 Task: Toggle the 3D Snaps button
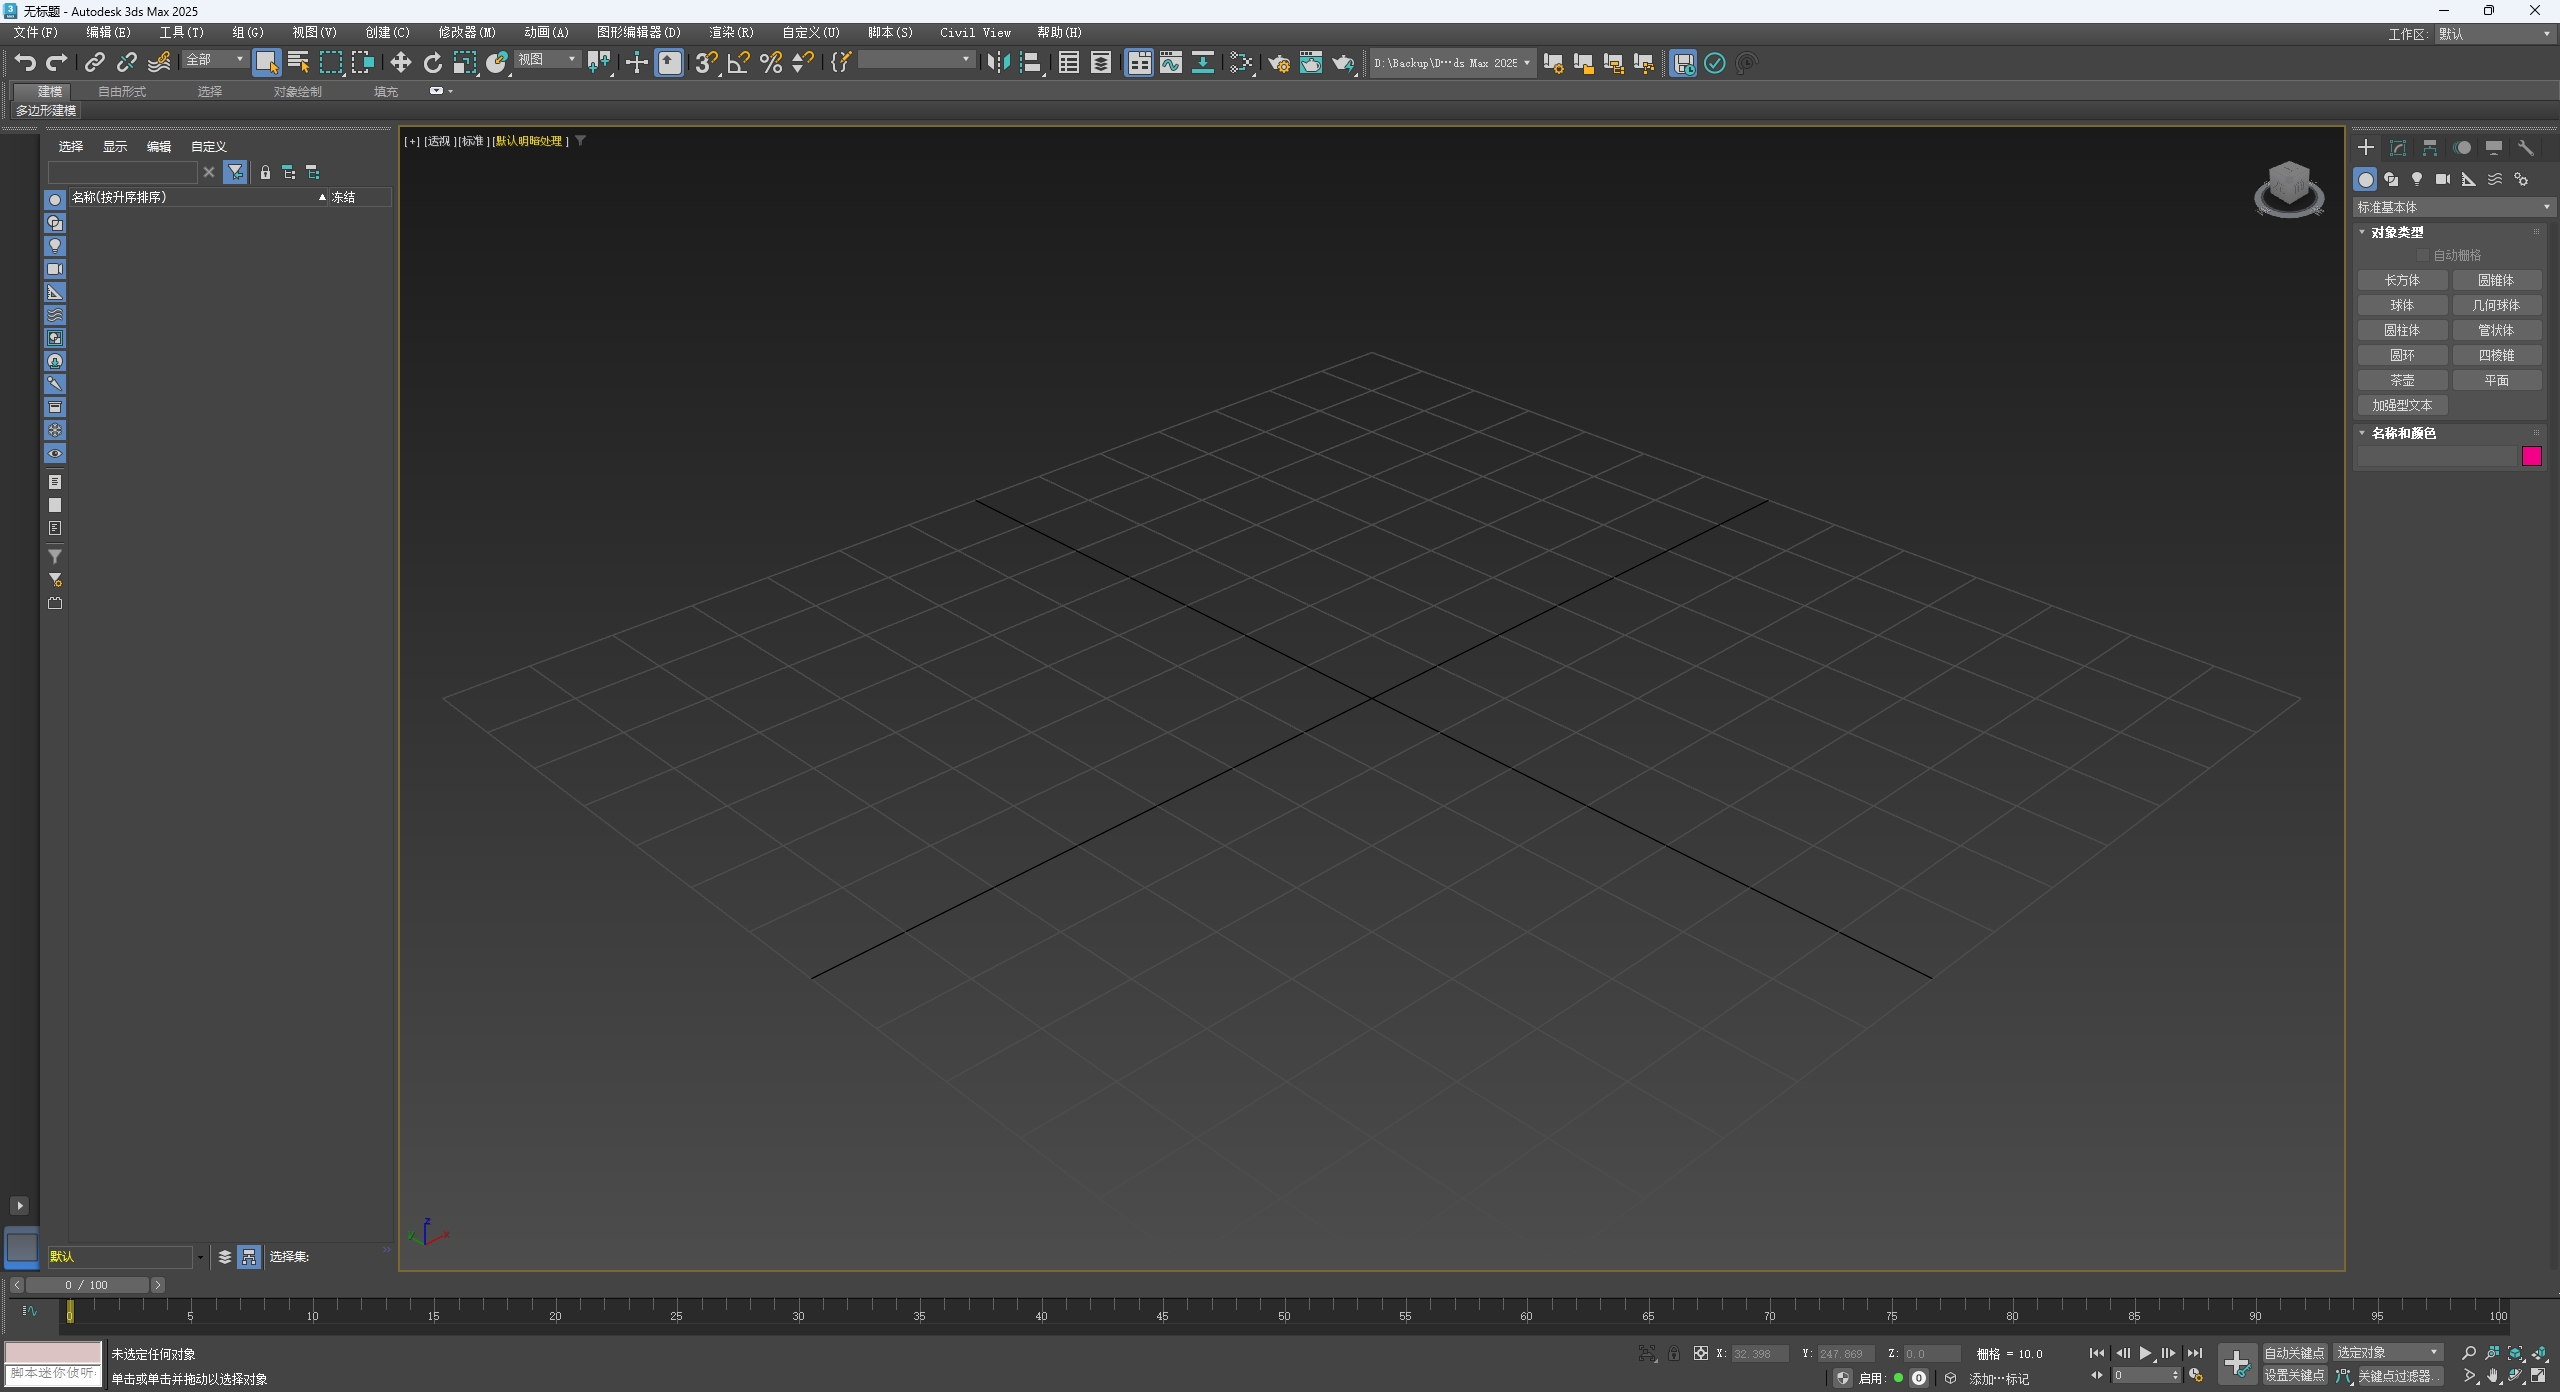pyautogui.click(x=705, y=63)
